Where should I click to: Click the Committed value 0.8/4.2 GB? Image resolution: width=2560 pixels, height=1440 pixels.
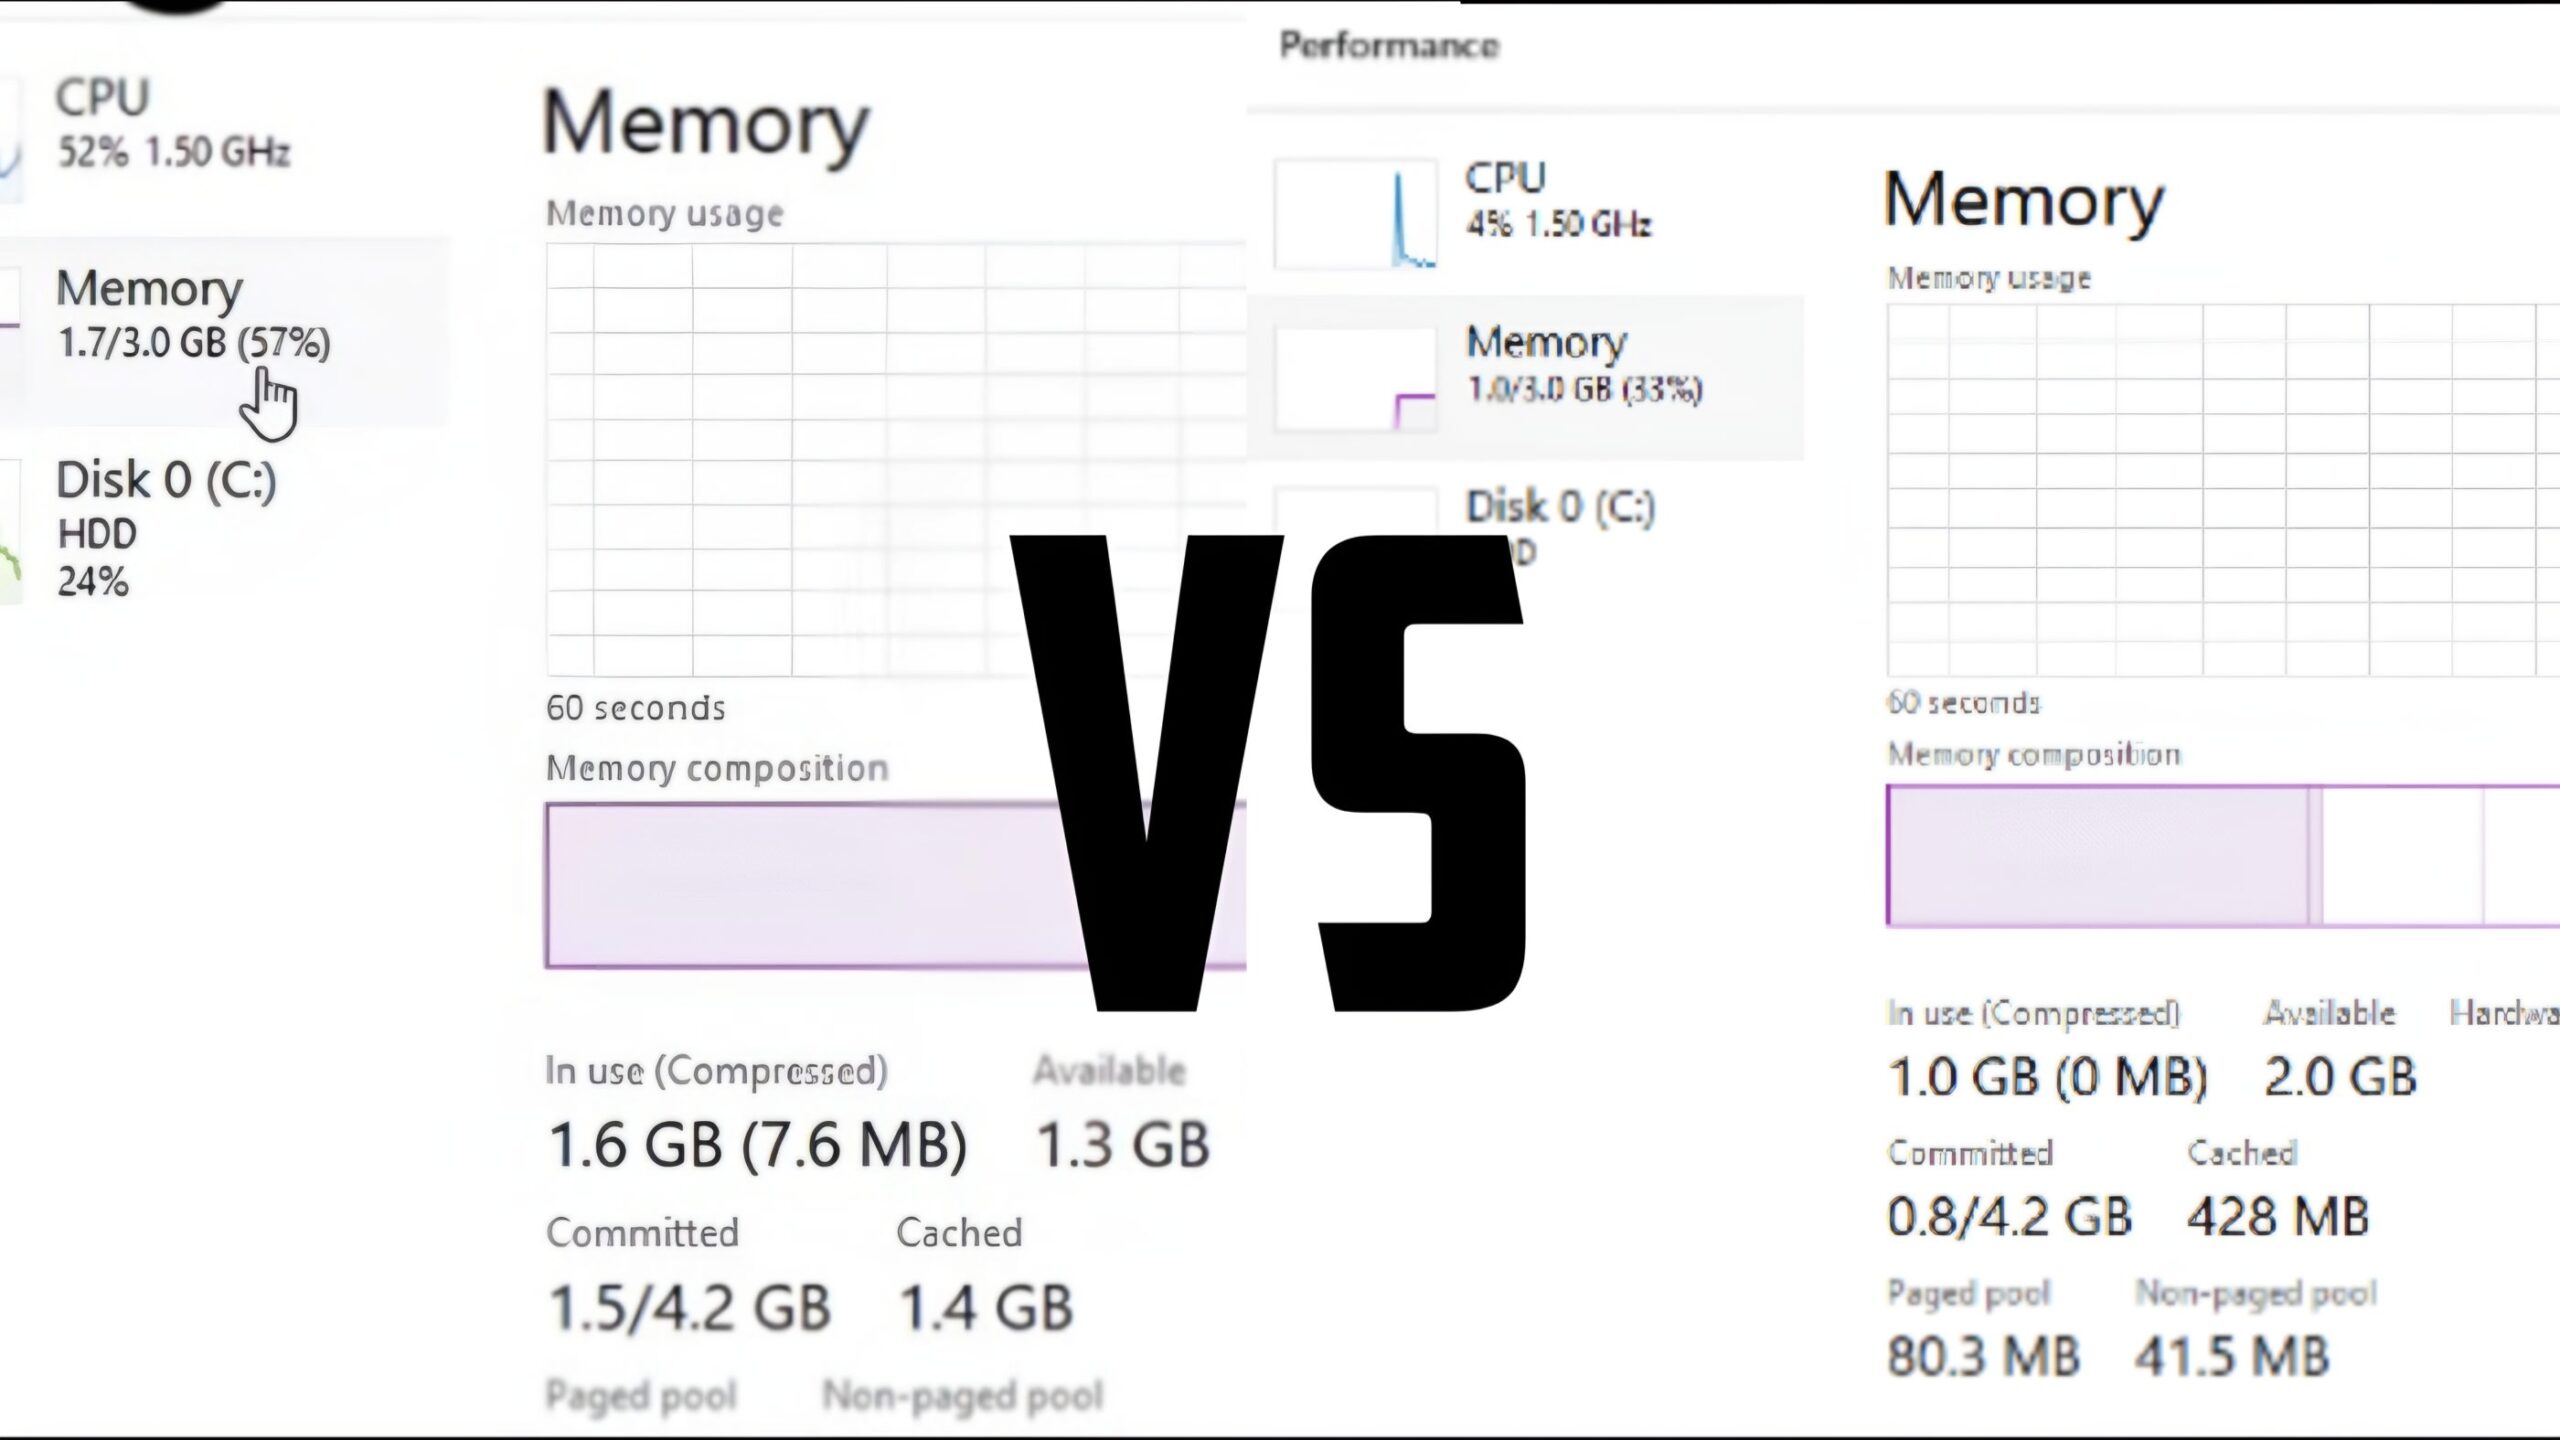pyautogui.click(x=2009, y=1217)
